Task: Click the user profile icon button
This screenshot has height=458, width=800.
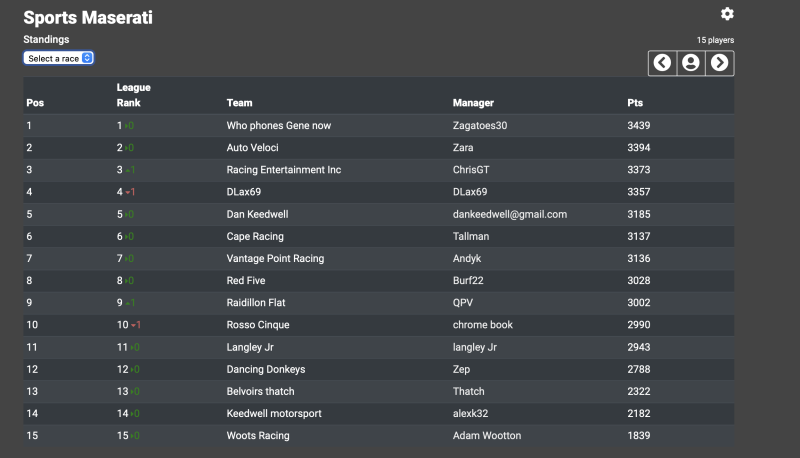Action: [x=691, y=63]
